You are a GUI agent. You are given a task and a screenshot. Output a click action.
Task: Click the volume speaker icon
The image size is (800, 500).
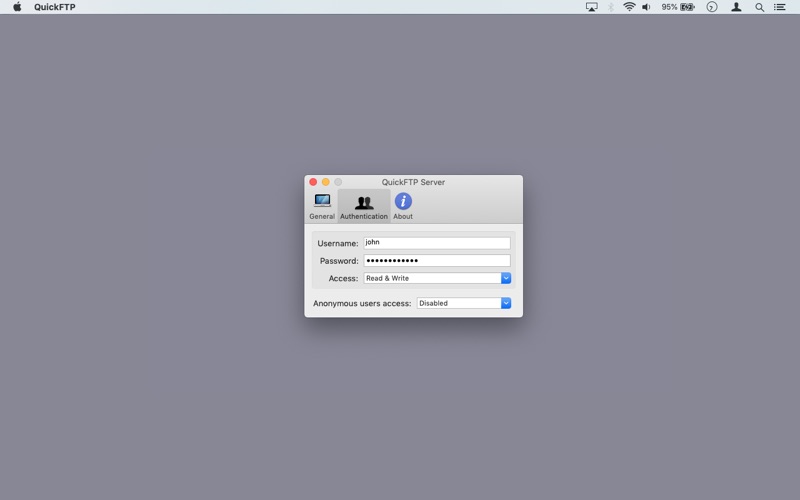tap(646, 7)
